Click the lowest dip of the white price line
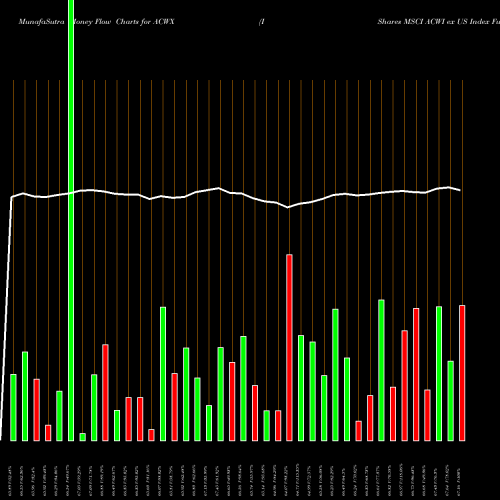Screen dimensions: 500x500 (288, 207)
